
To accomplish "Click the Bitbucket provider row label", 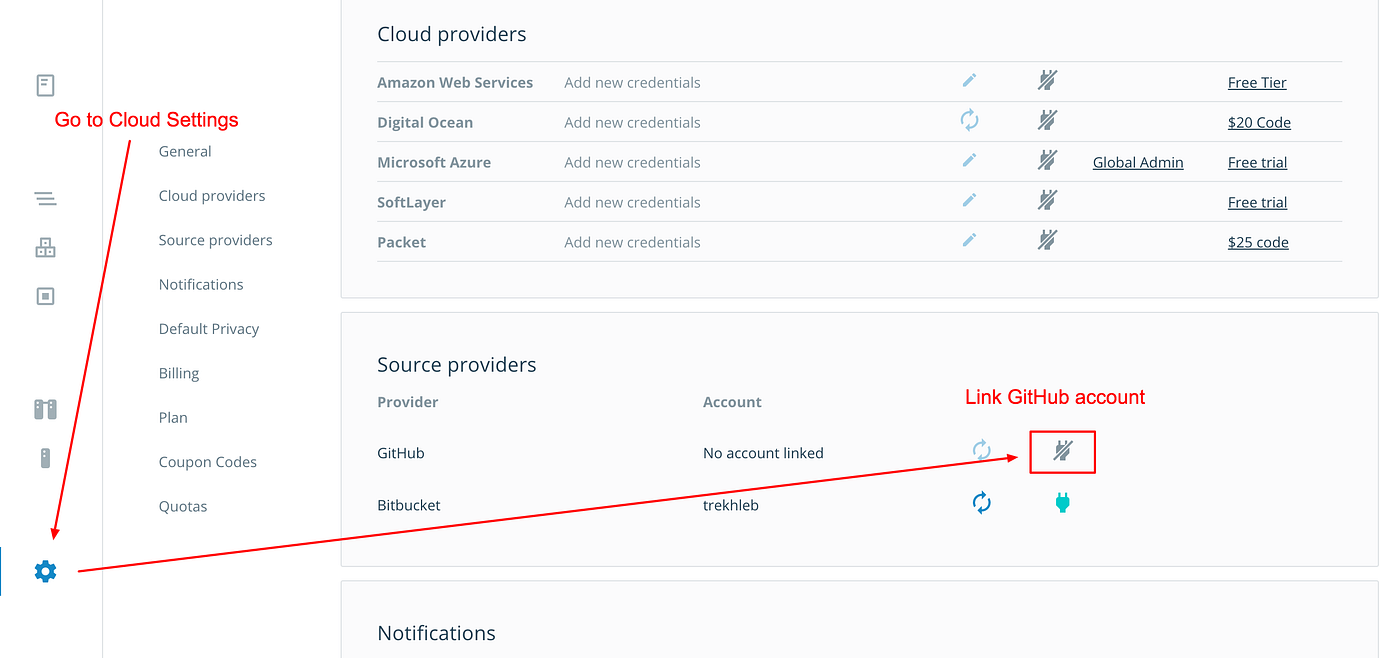I will coord(409,506).
